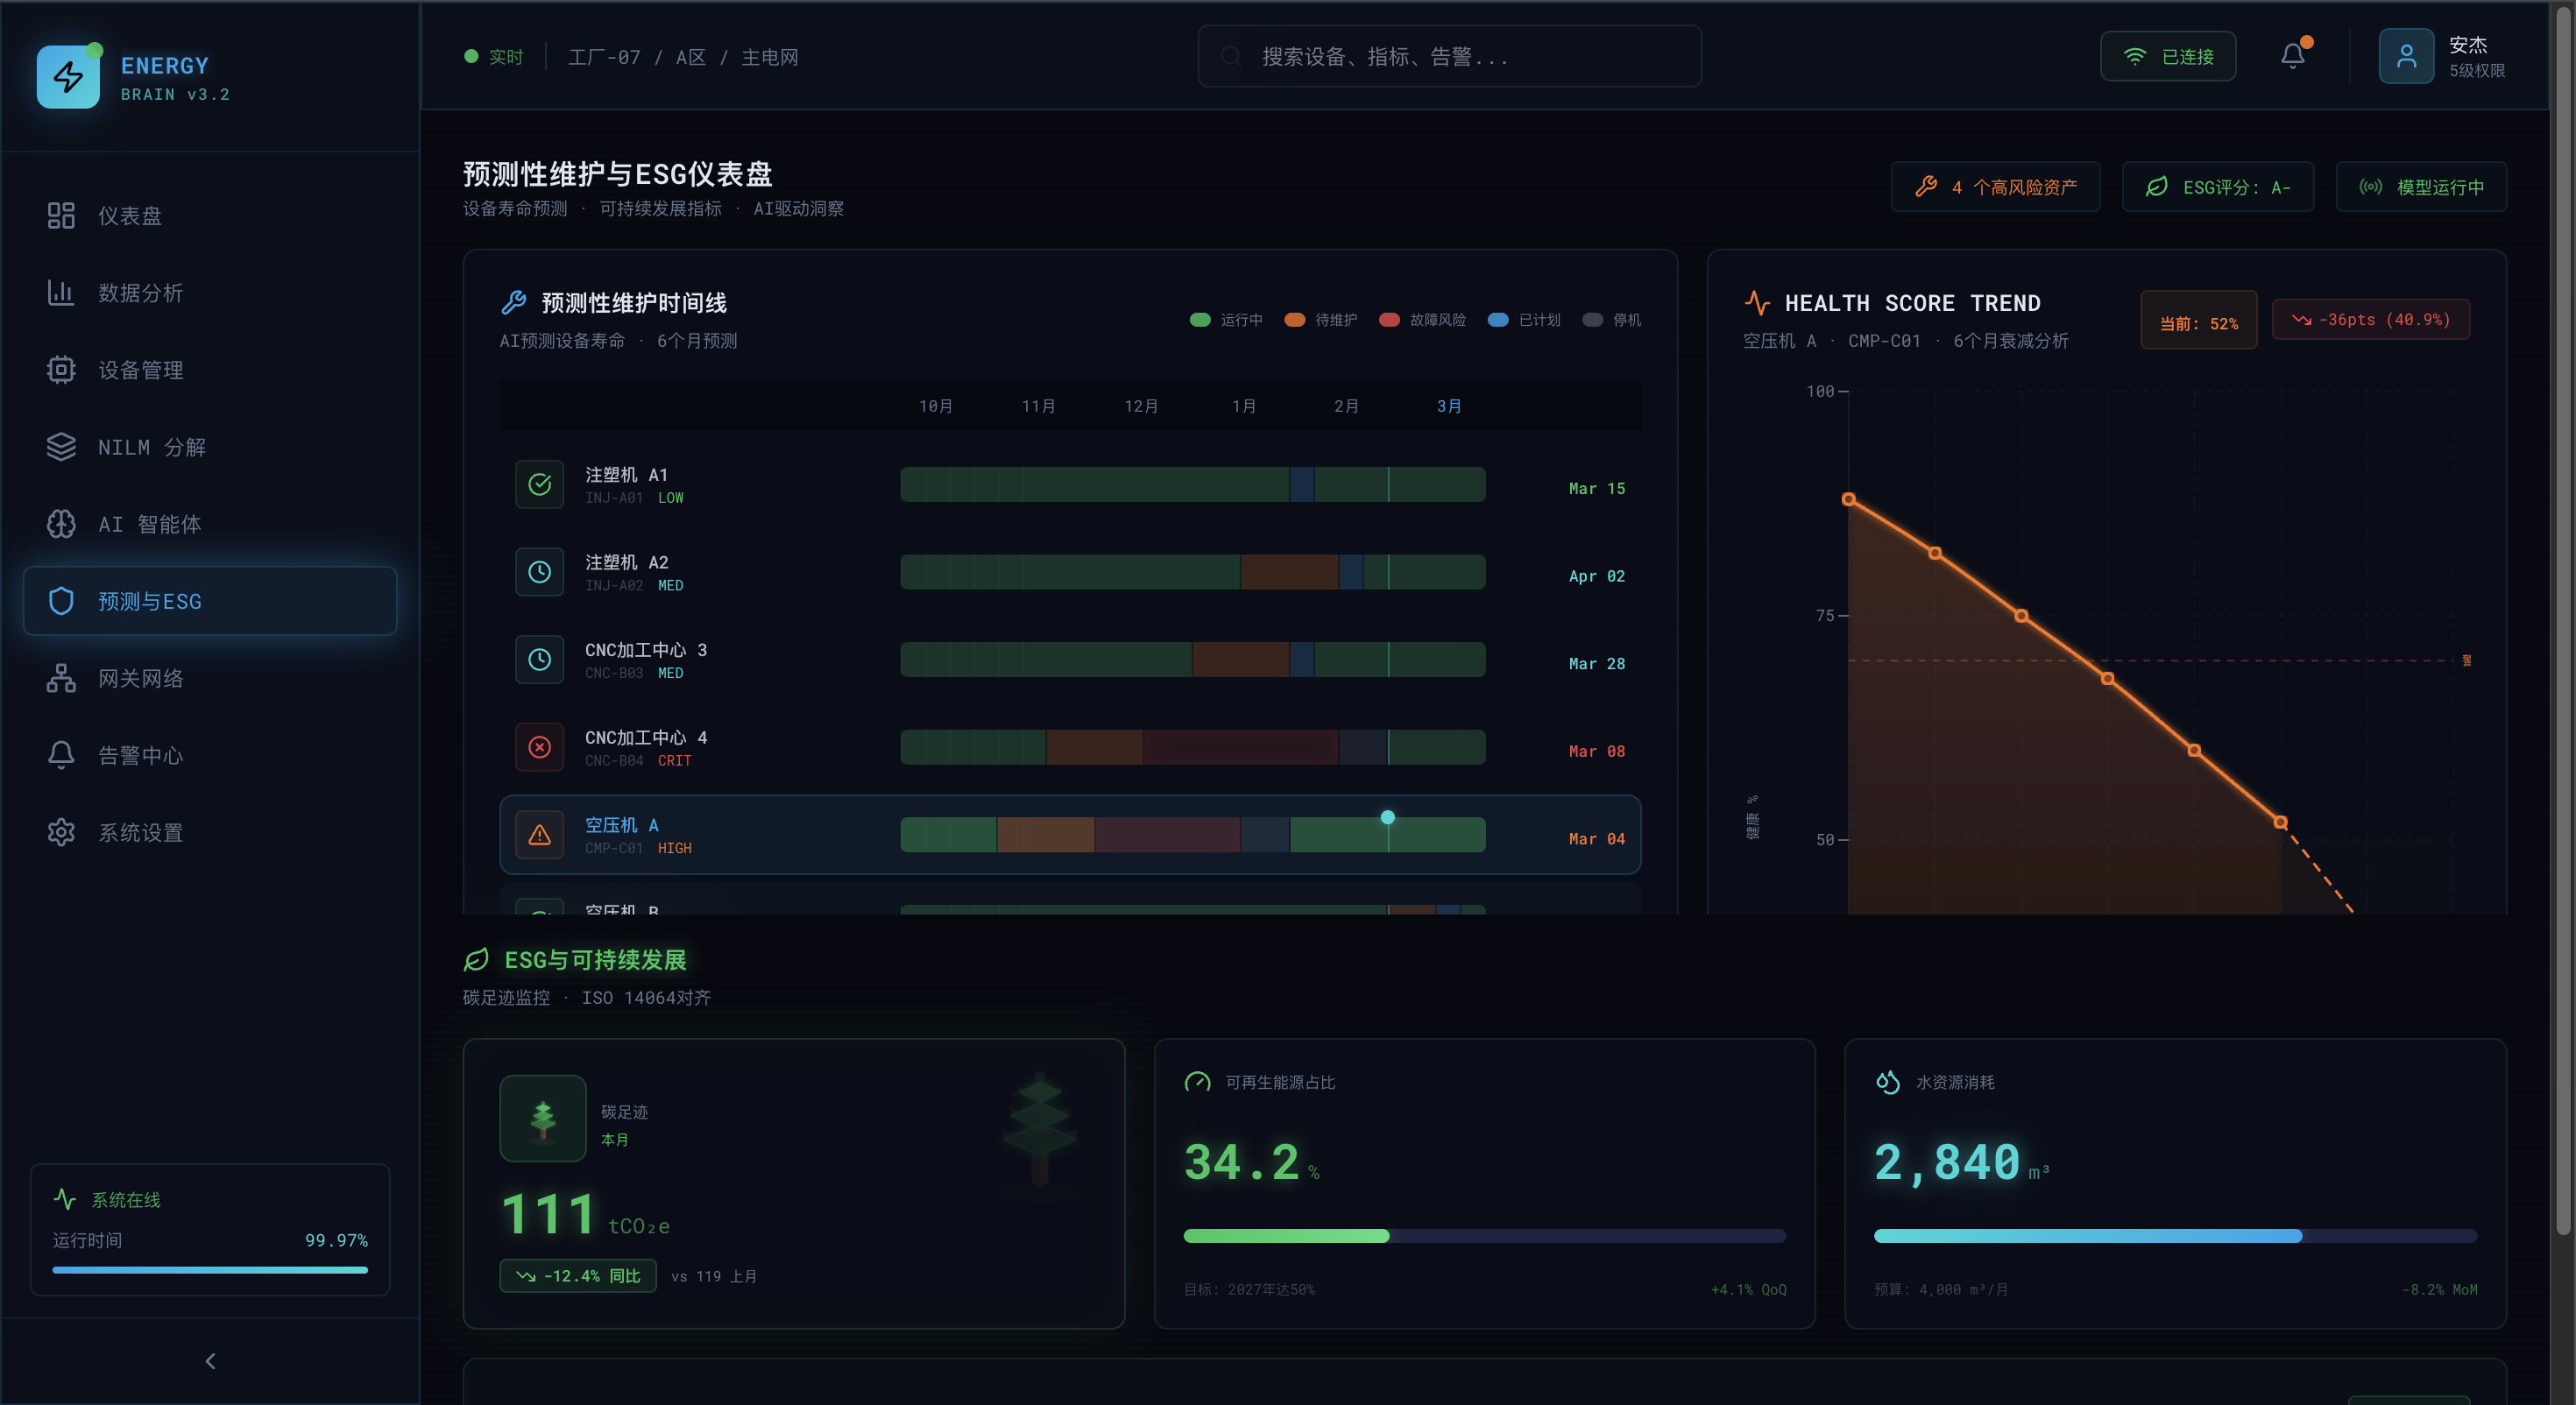The height and width of the screenshot is (1405, 2576).
Task: Toggle the 故障风险 legend filter
Action: pos(1423,319)
